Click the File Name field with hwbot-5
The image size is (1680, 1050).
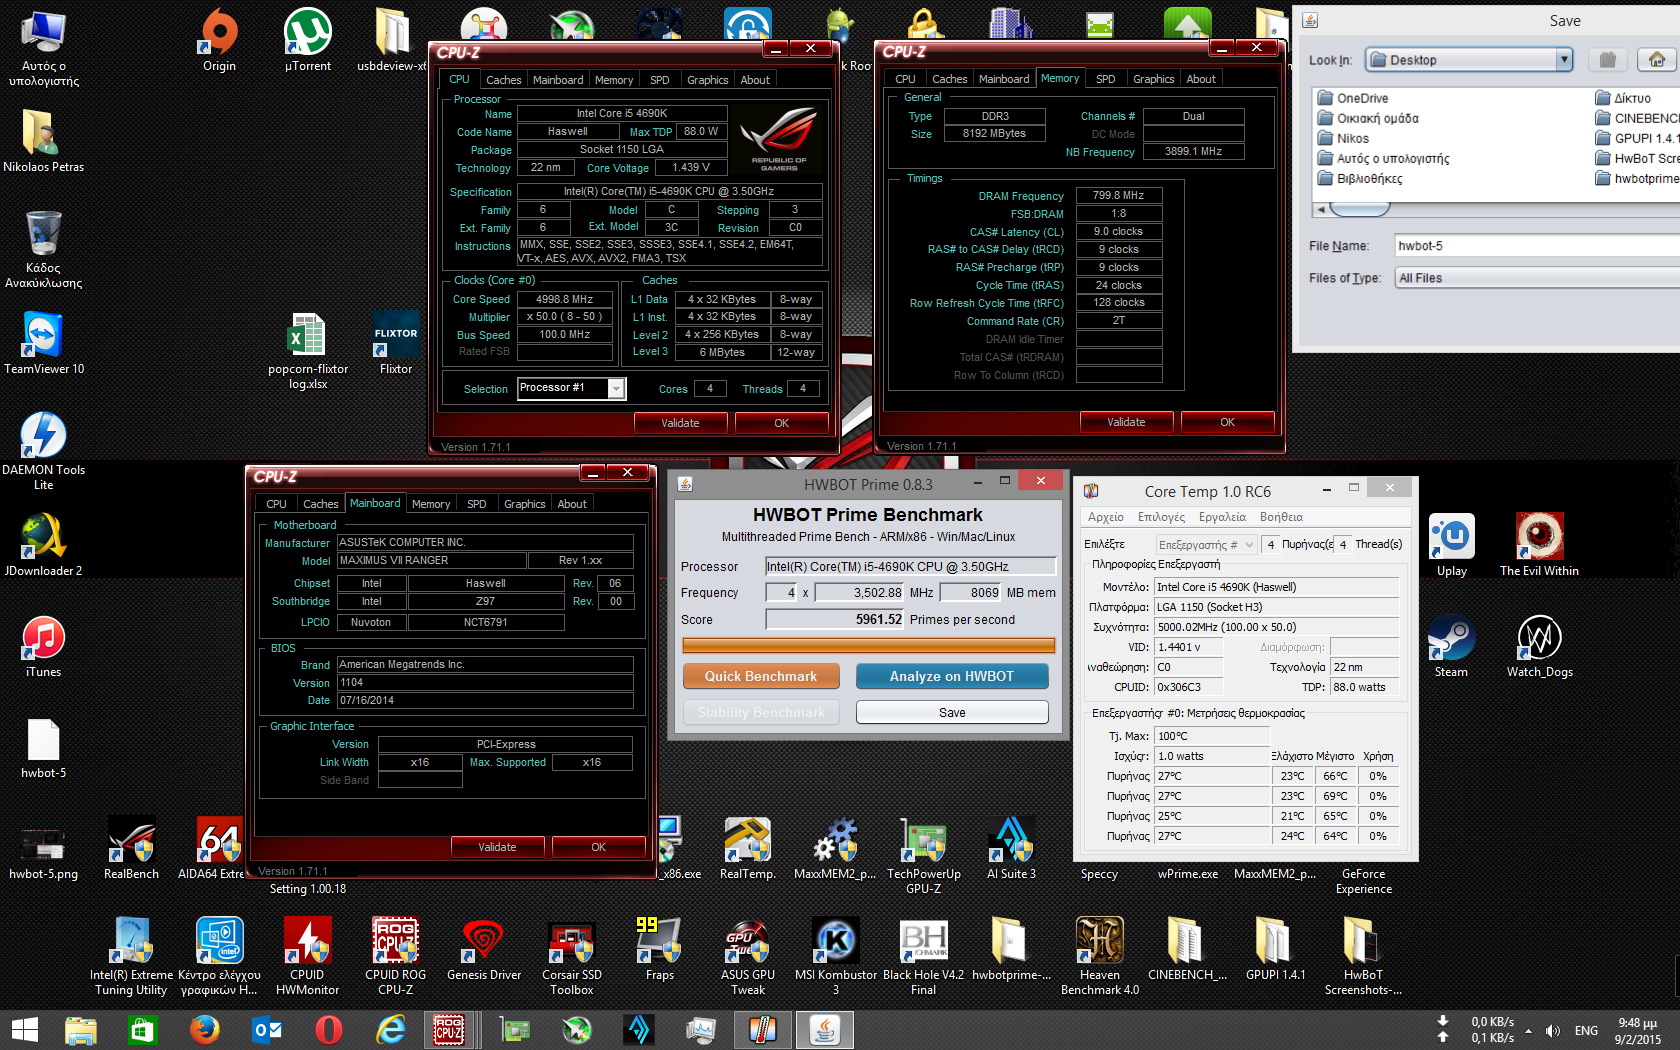(x=1537, y=246)
